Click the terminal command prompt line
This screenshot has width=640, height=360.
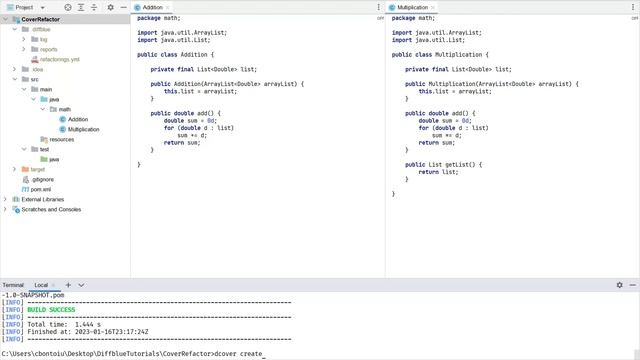click(133, 354)
